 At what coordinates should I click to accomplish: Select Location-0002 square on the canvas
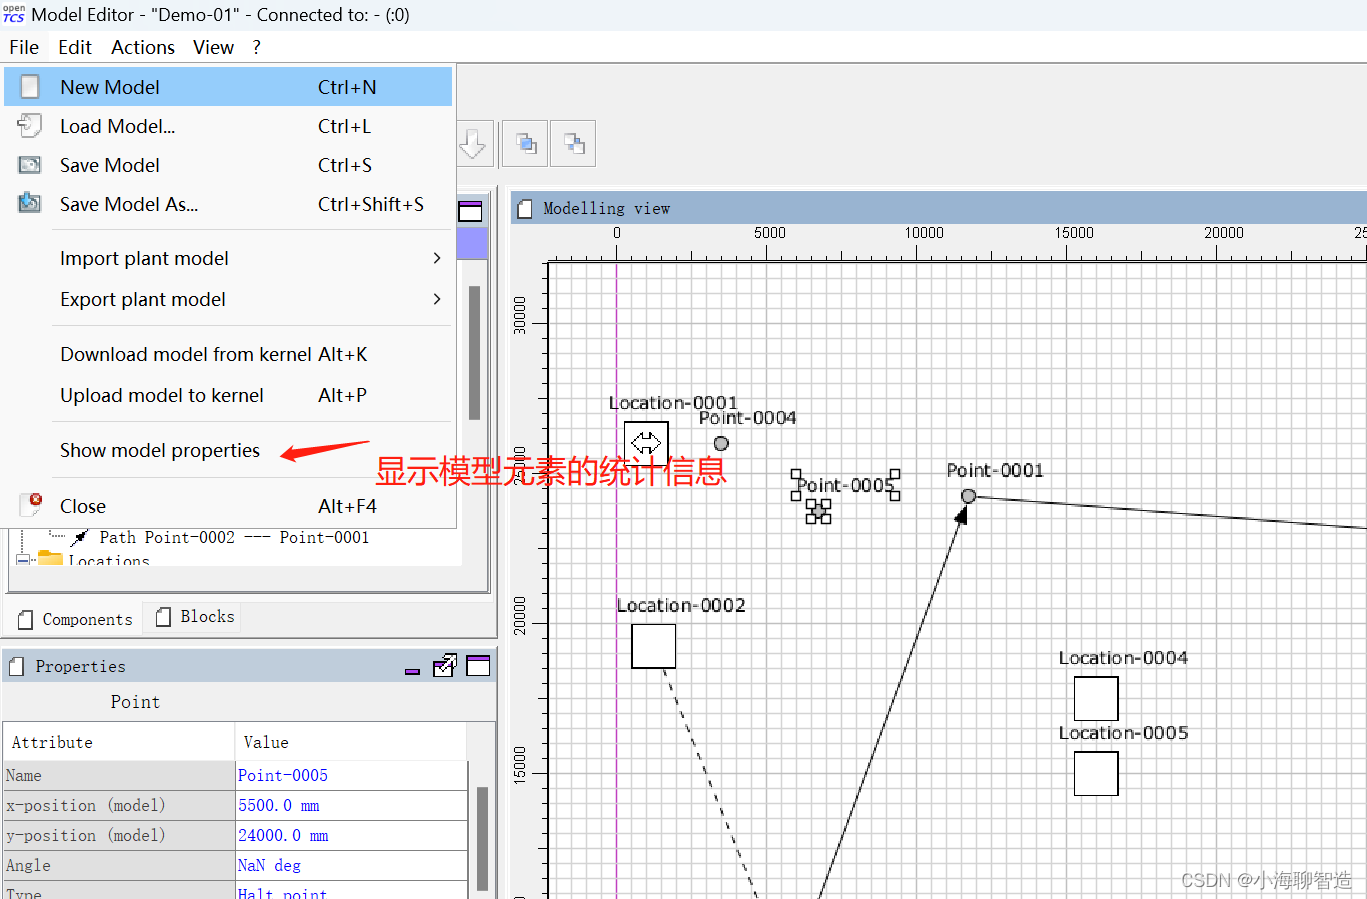[653, 647]
